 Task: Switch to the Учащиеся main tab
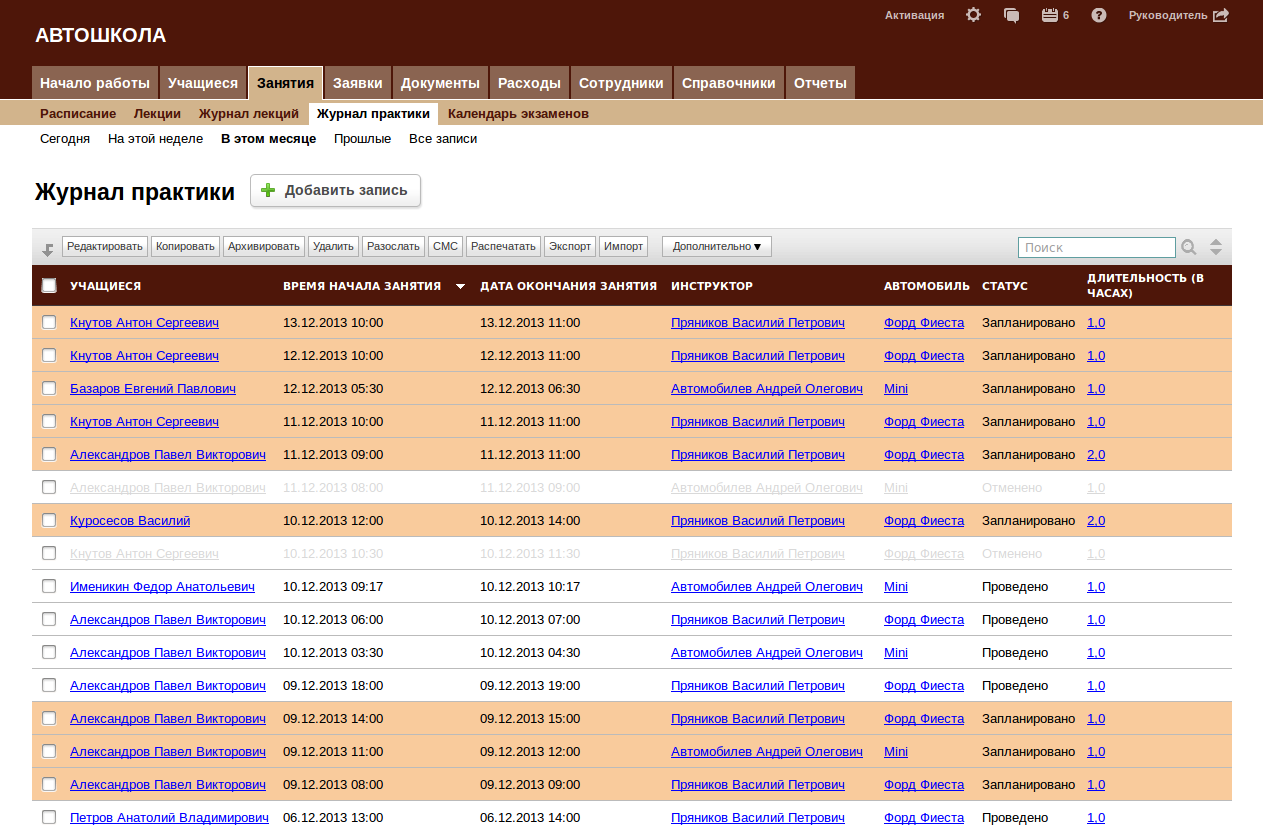click(203, 83)
